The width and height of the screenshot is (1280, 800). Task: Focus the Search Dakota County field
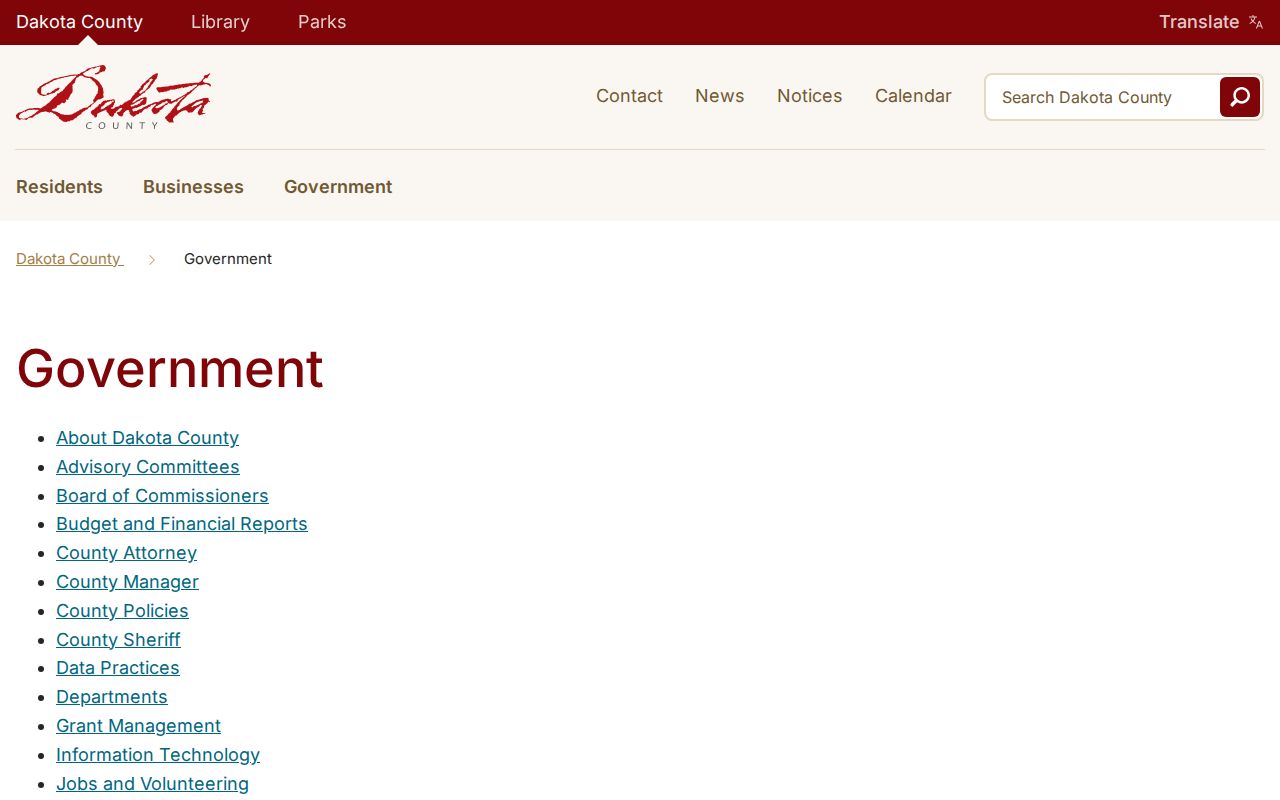point(1102,97)
